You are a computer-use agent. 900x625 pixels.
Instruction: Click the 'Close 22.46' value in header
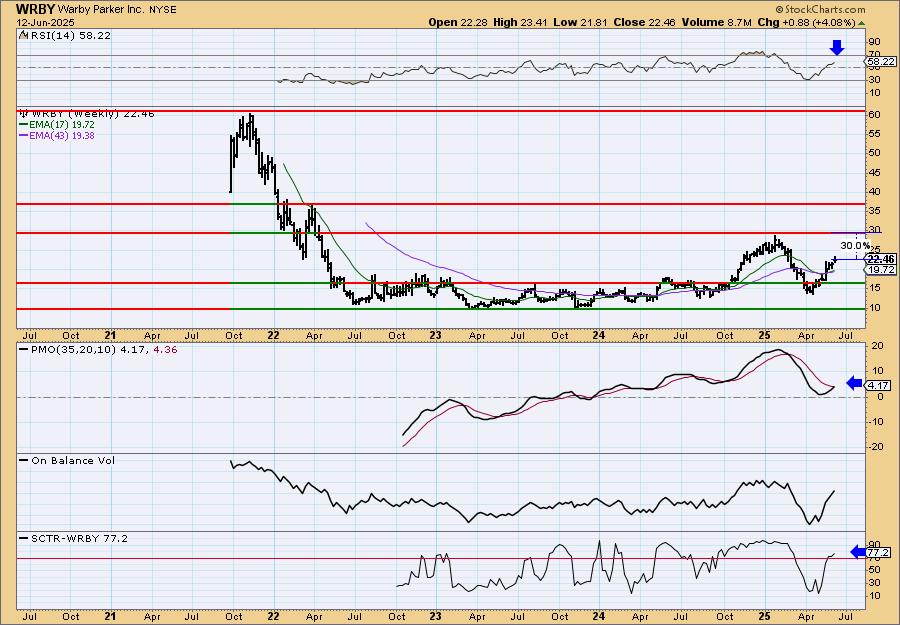645,22
